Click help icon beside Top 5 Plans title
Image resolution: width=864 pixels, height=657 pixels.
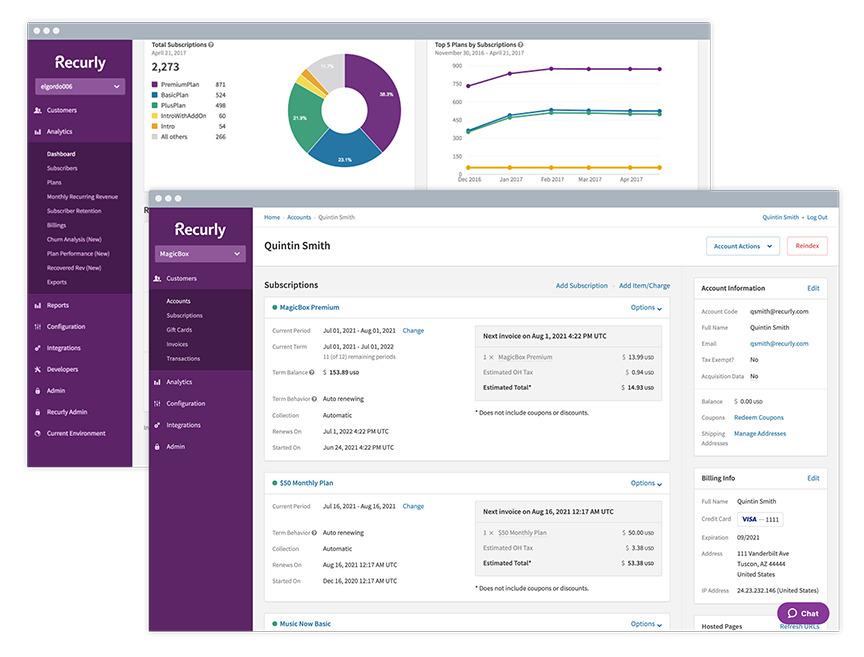(521, 45)
